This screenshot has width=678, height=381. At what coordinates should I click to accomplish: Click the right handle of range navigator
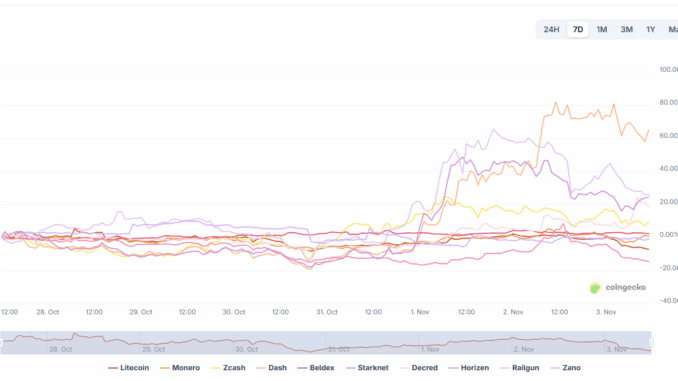coord(651,343)
